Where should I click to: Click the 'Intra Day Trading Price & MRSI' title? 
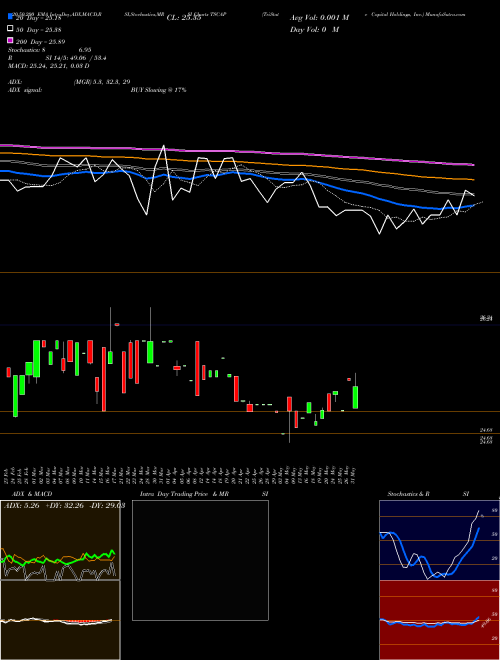tap(204, 494)
